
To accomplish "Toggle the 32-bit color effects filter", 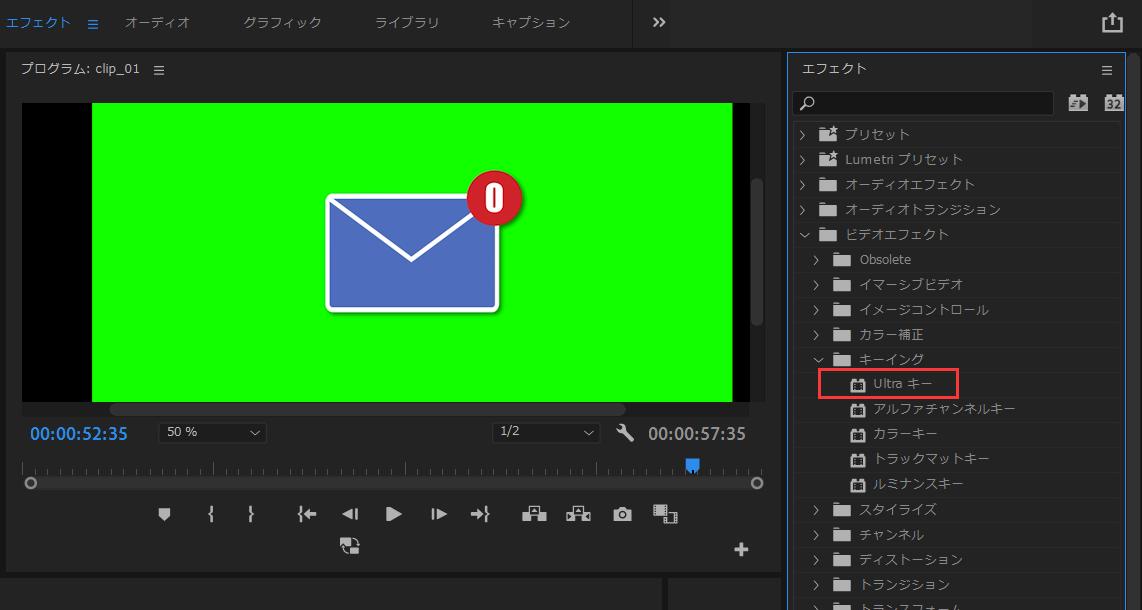I will 1113,102.
